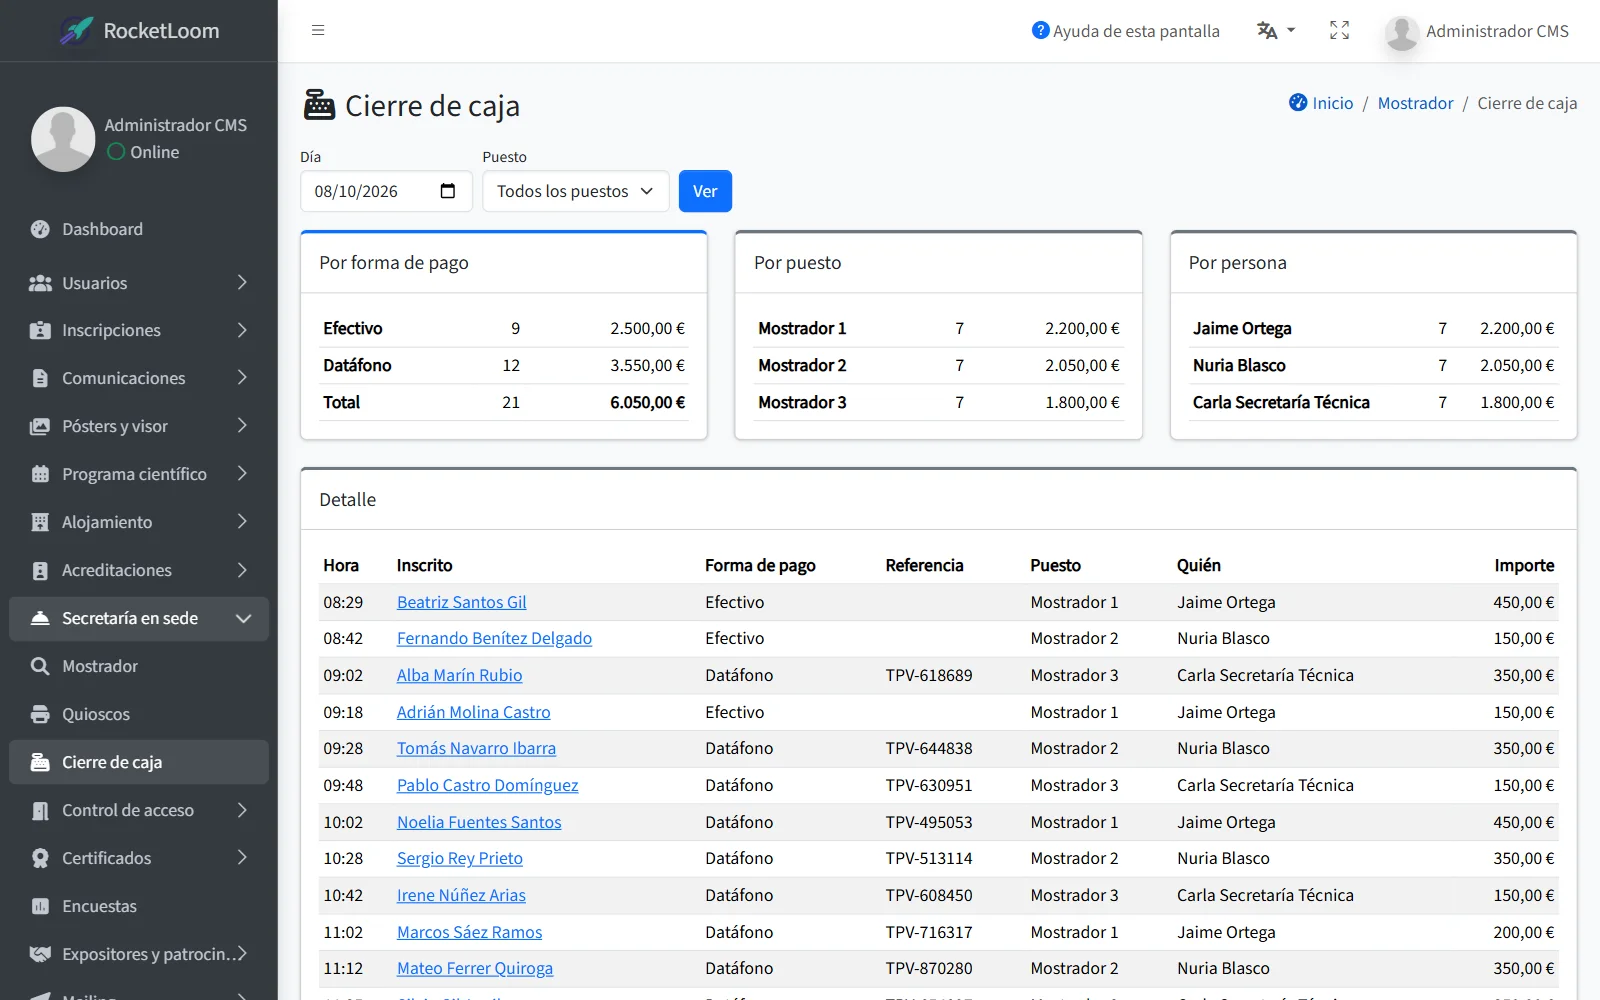Open Tomás Navarro Ibarra's record
The height and width of the screenshot is (1000, 1600).
pyautogui.click(x=476, y=748)
